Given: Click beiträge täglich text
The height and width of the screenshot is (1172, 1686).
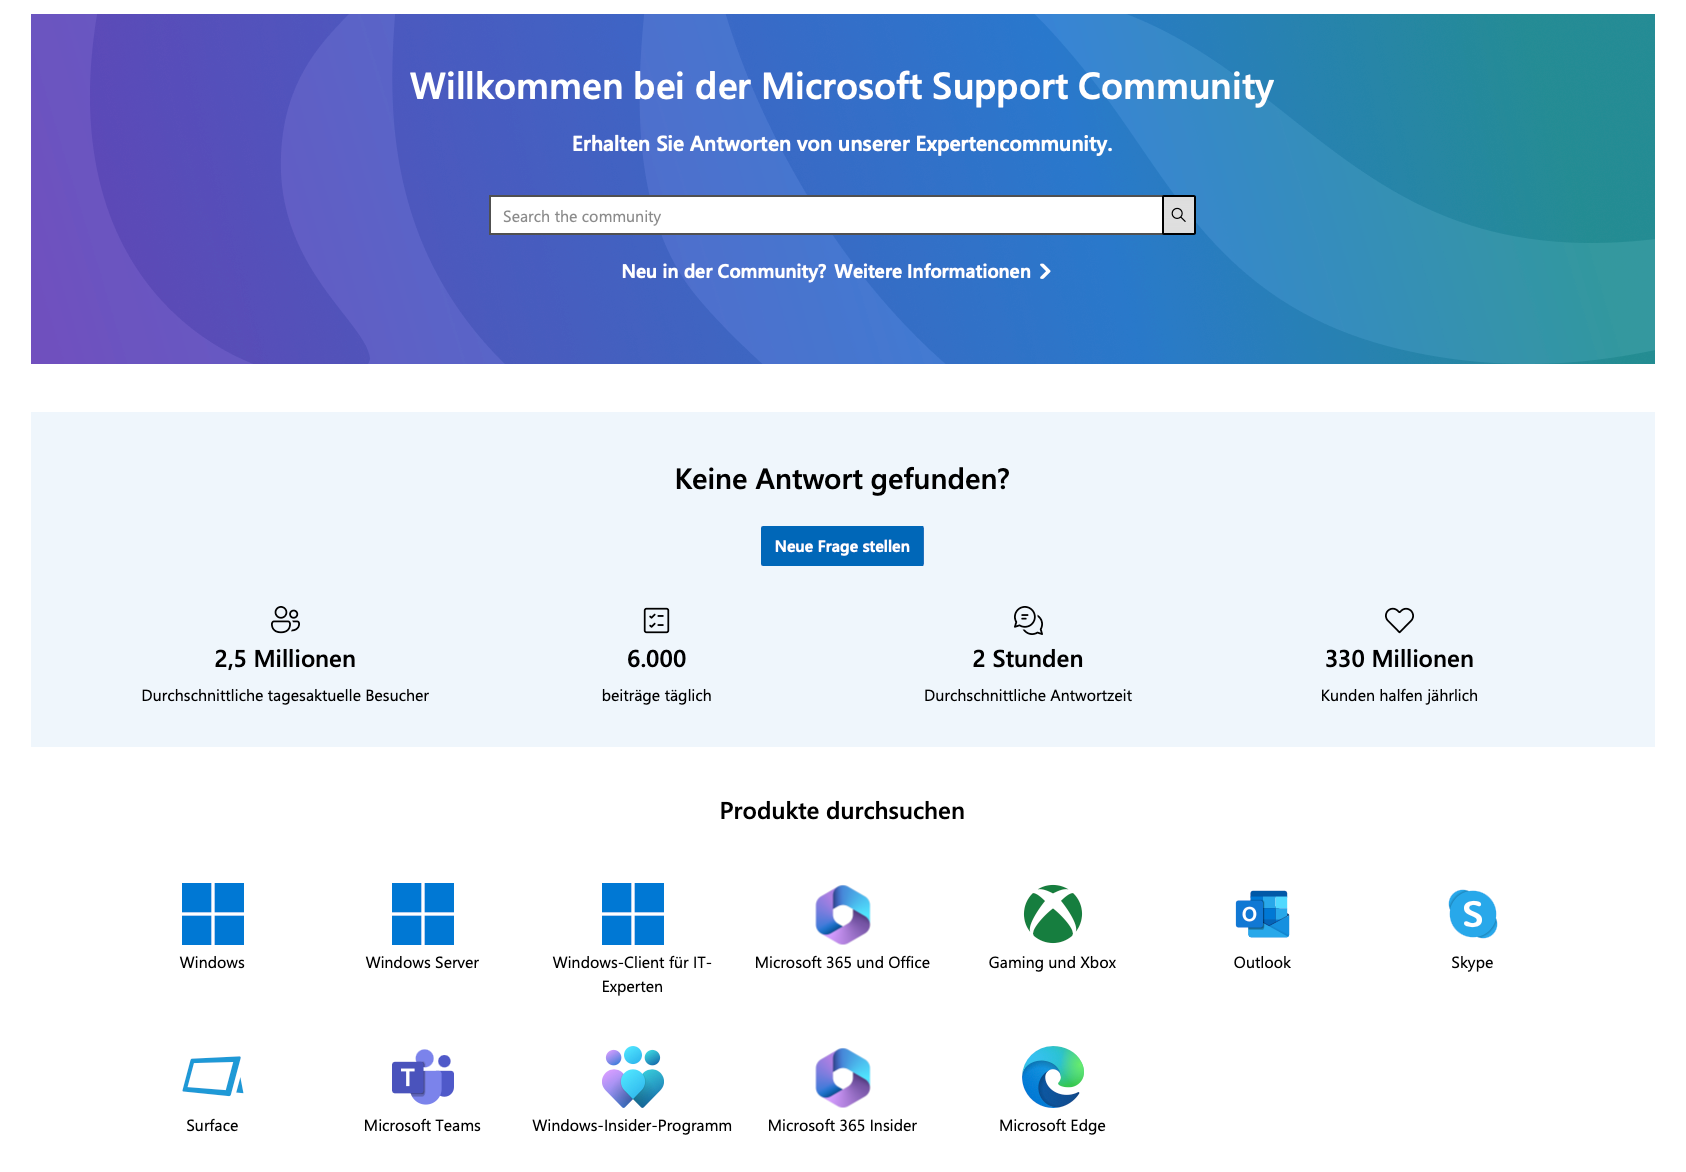Looking at the screenshot, I should 656,695.
